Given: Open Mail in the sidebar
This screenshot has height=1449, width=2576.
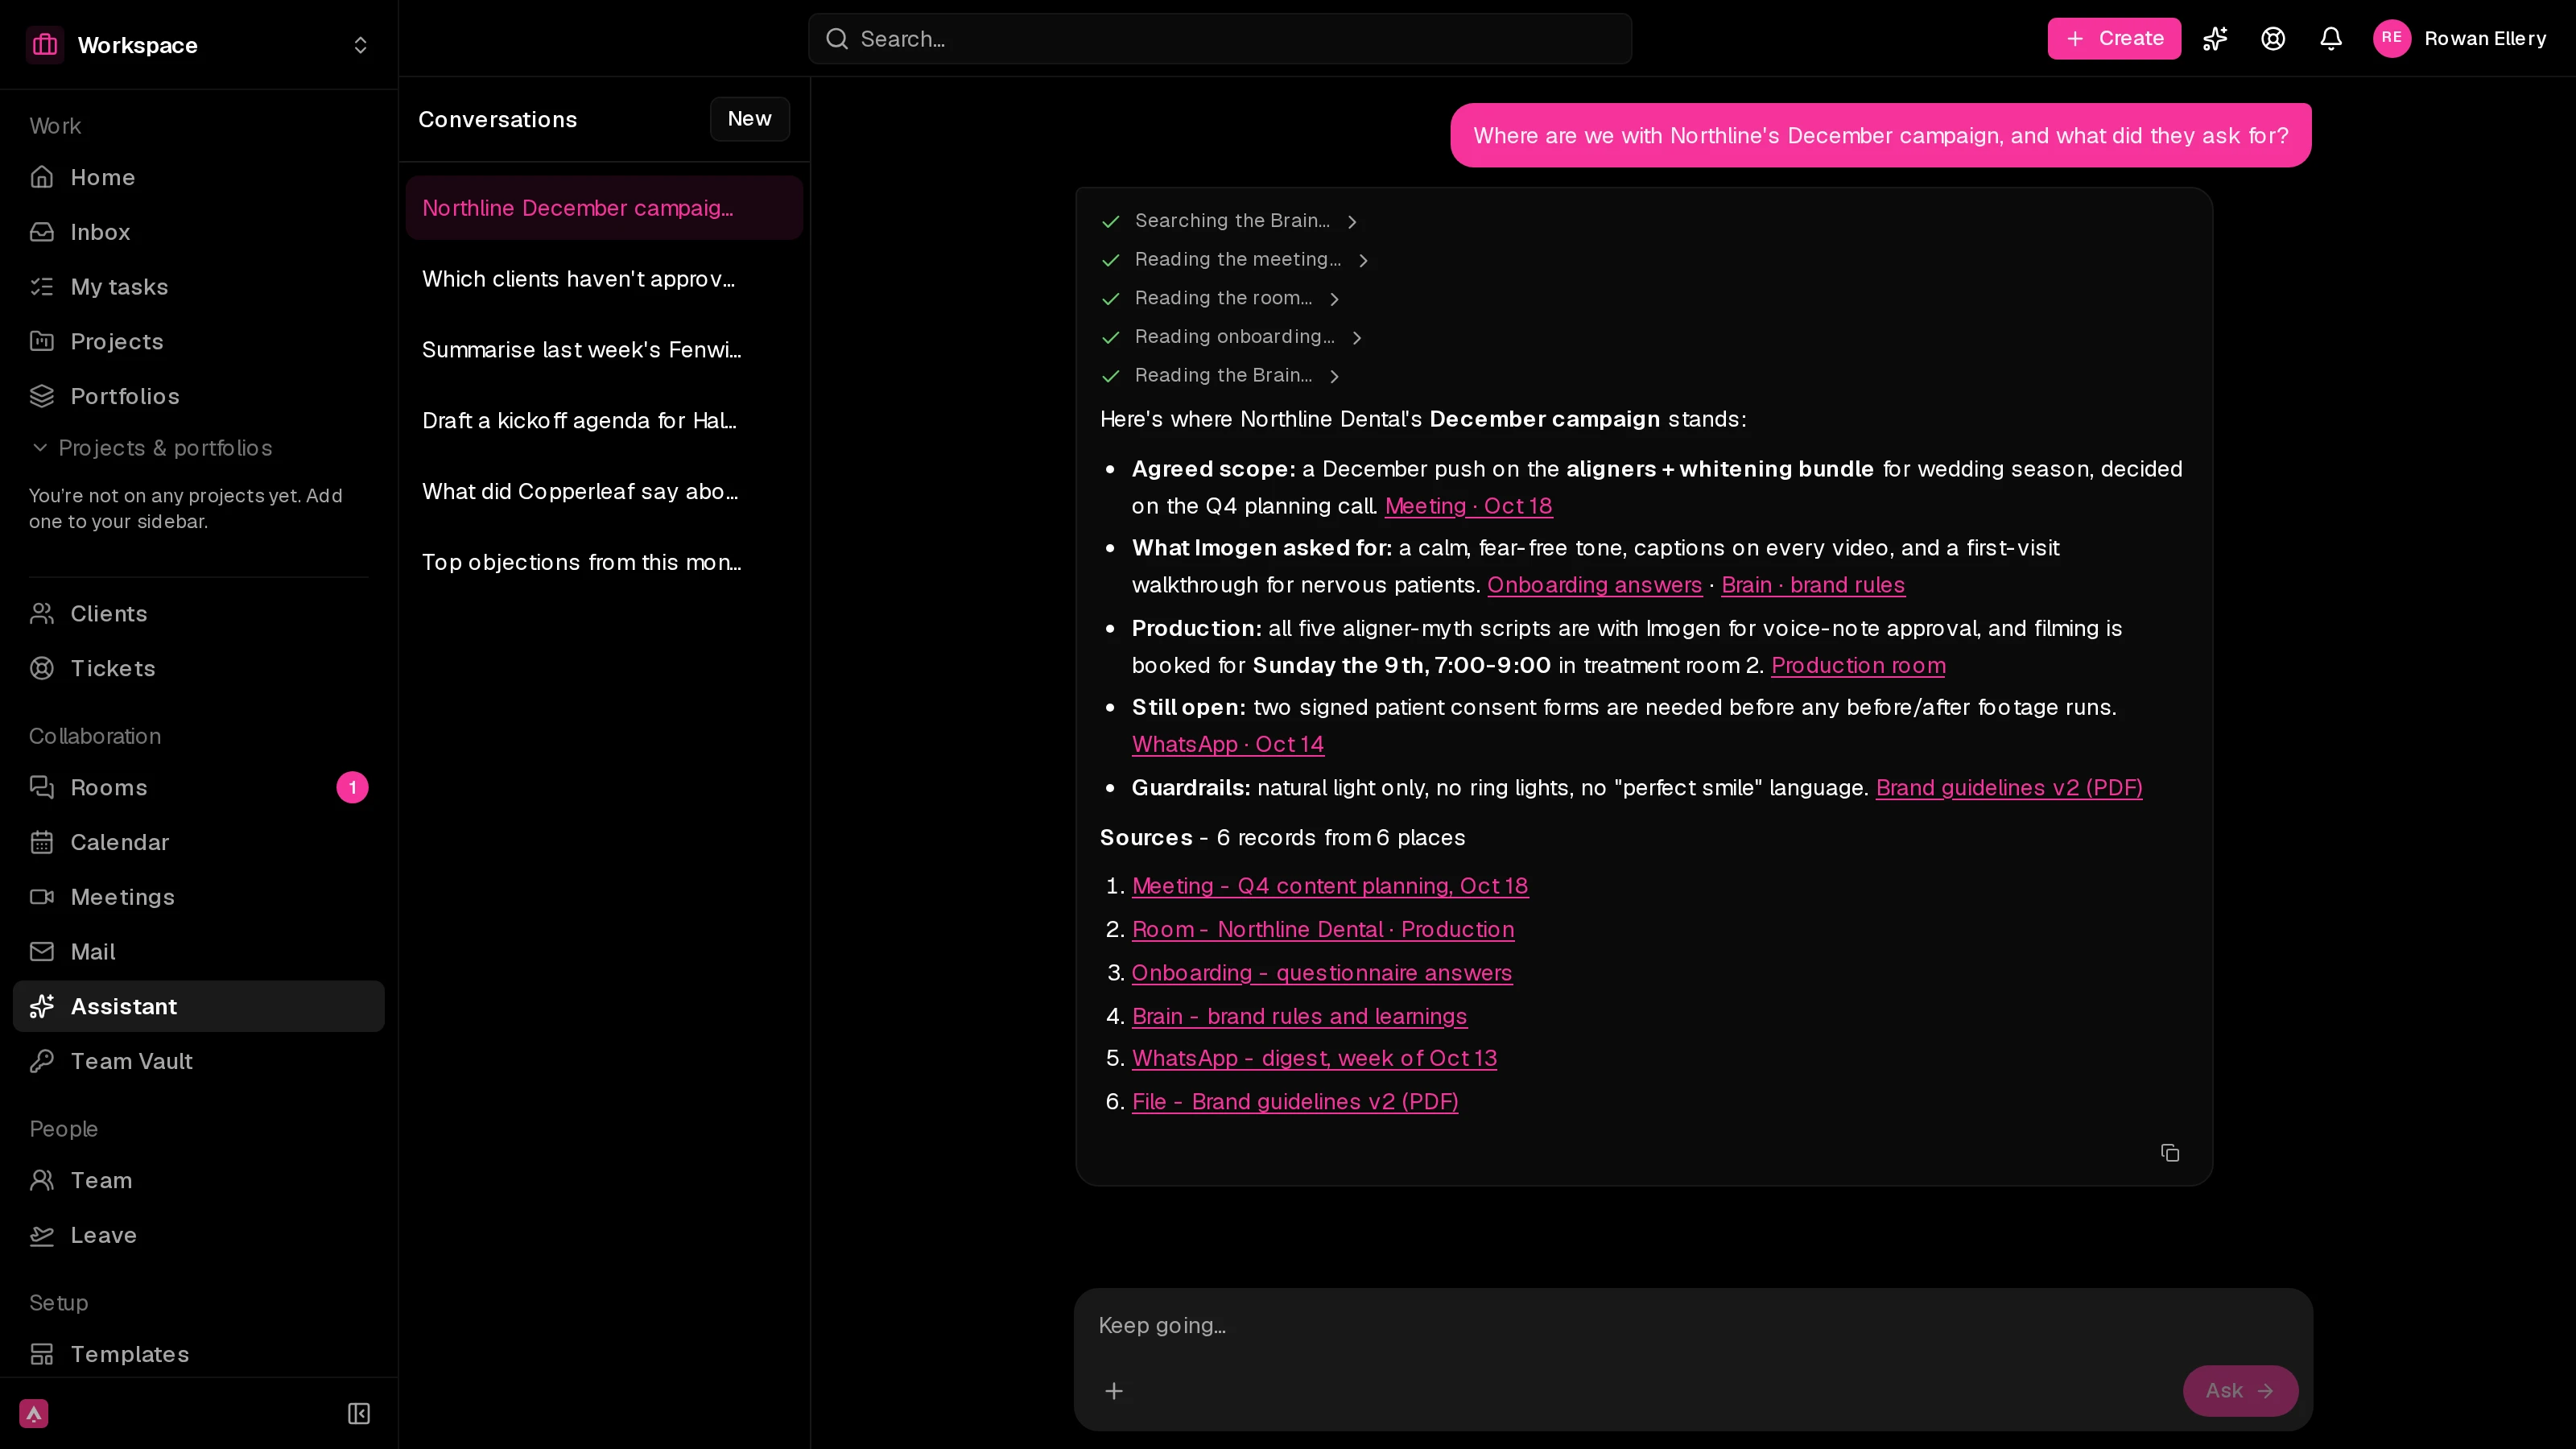Looking at the screenshot, I should point(199,952).
